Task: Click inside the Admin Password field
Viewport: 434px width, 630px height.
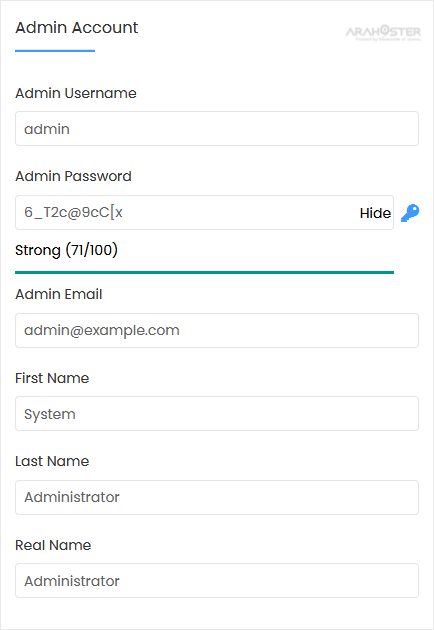Action: tap(204, 213)
